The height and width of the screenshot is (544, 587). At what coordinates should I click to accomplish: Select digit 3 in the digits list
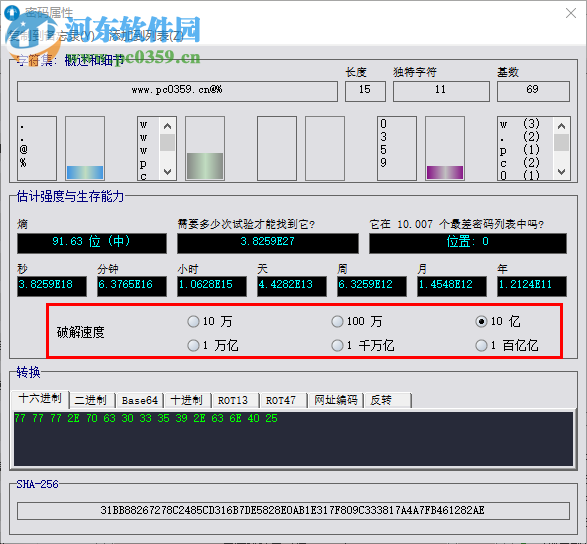[x=383, y=137]
